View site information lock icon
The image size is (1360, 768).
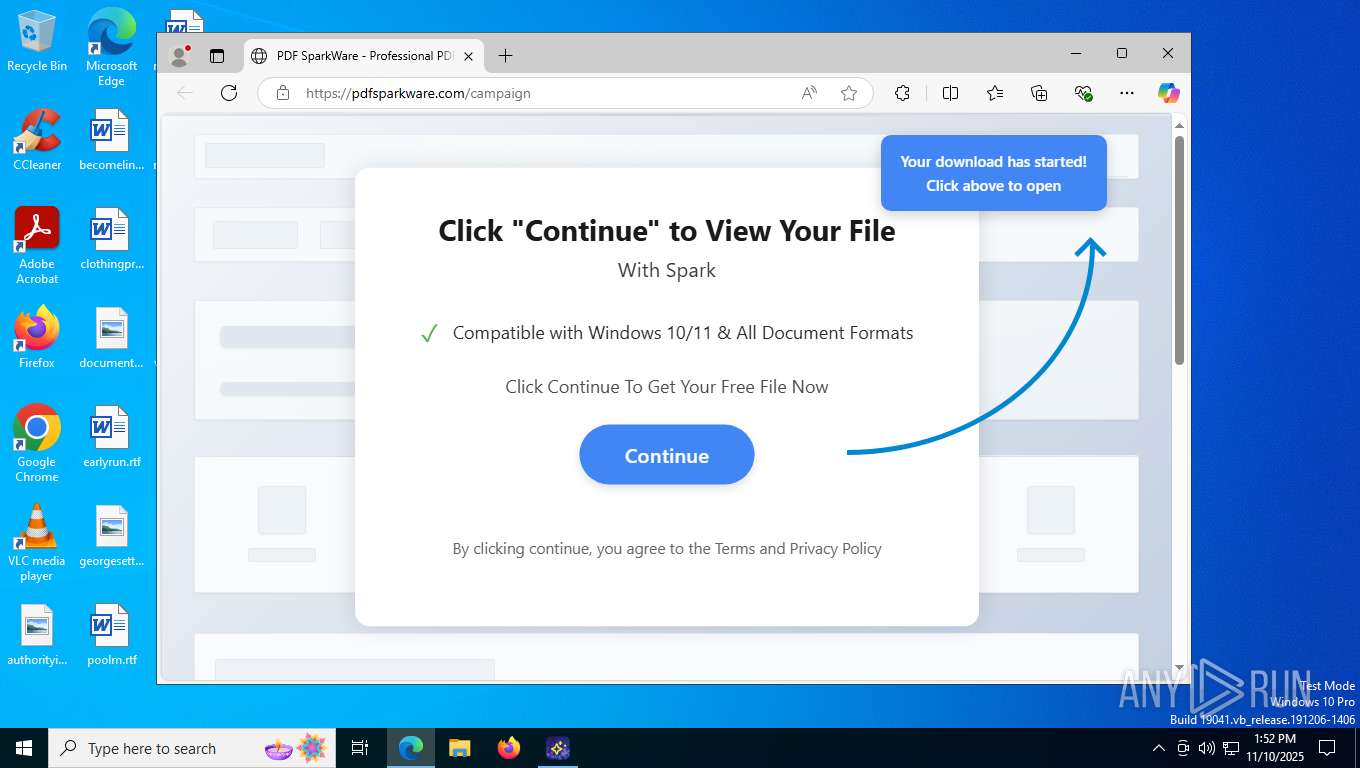[x=283, y=93]
